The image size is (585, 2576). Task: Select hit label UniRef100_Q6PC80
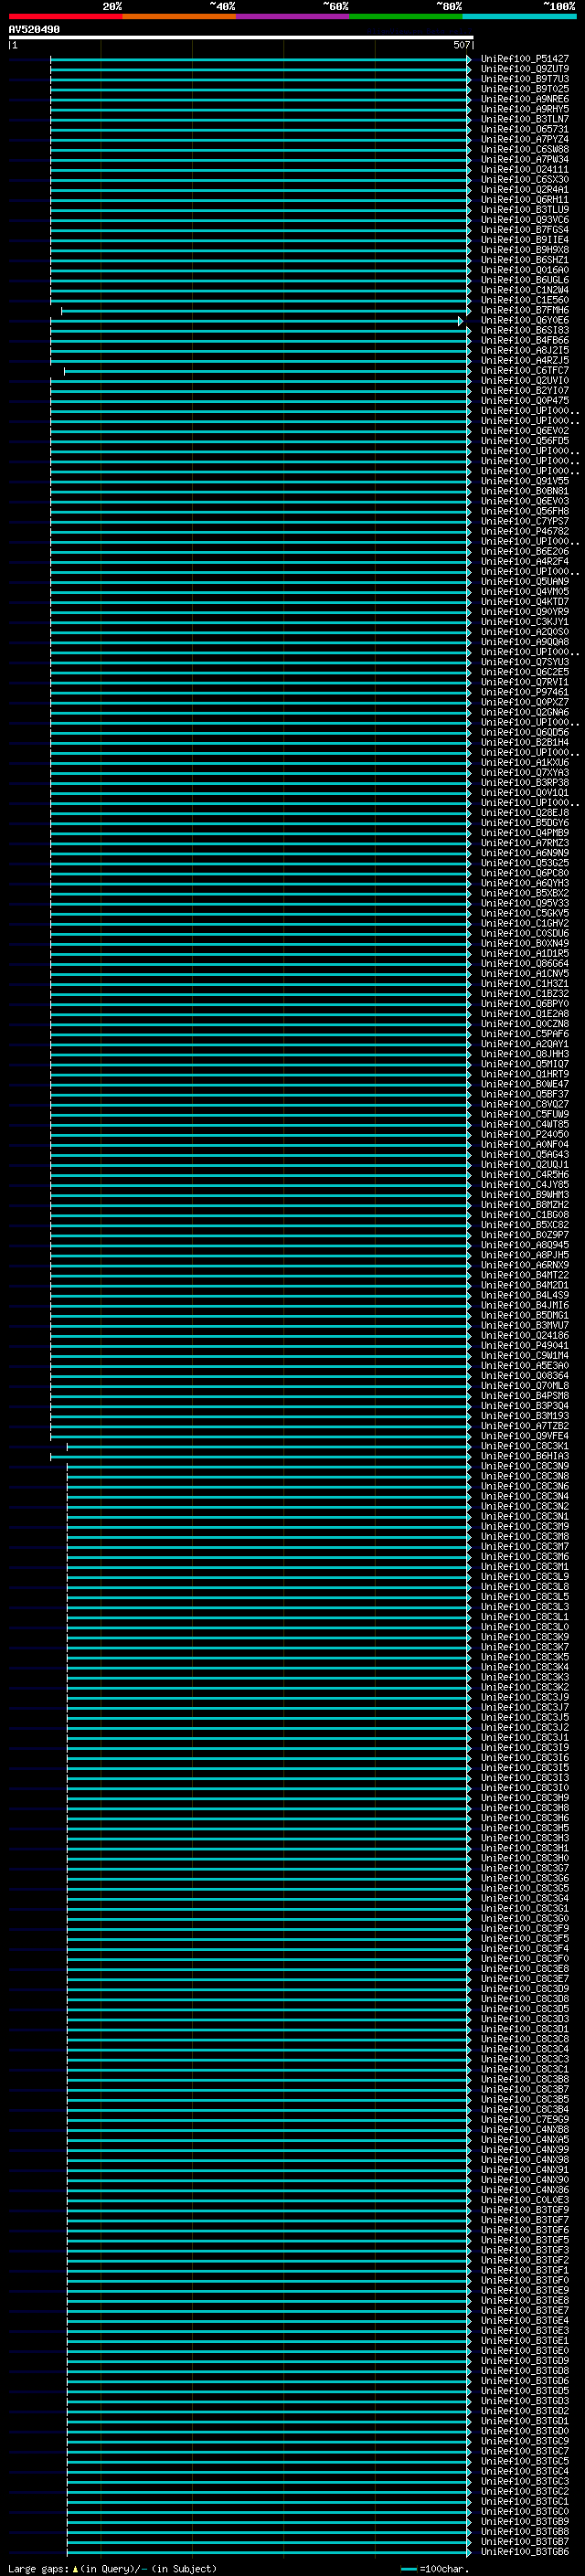pos(525,873)
